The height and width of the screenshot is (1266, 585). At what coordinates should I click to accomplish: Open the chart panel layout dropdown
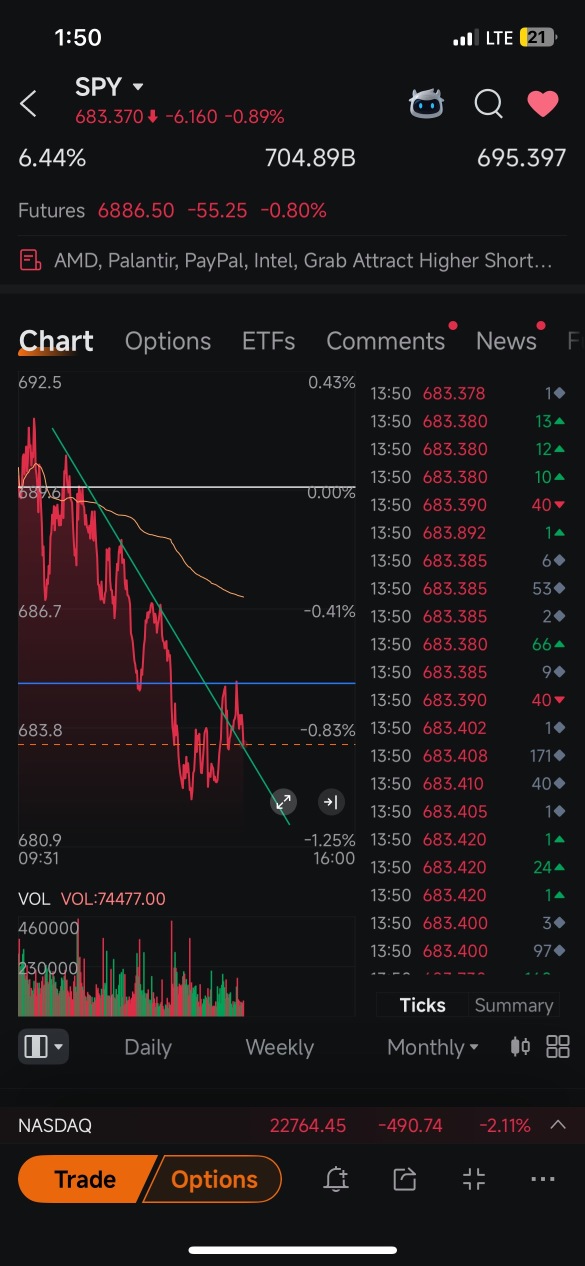[x=43, y=1047]
